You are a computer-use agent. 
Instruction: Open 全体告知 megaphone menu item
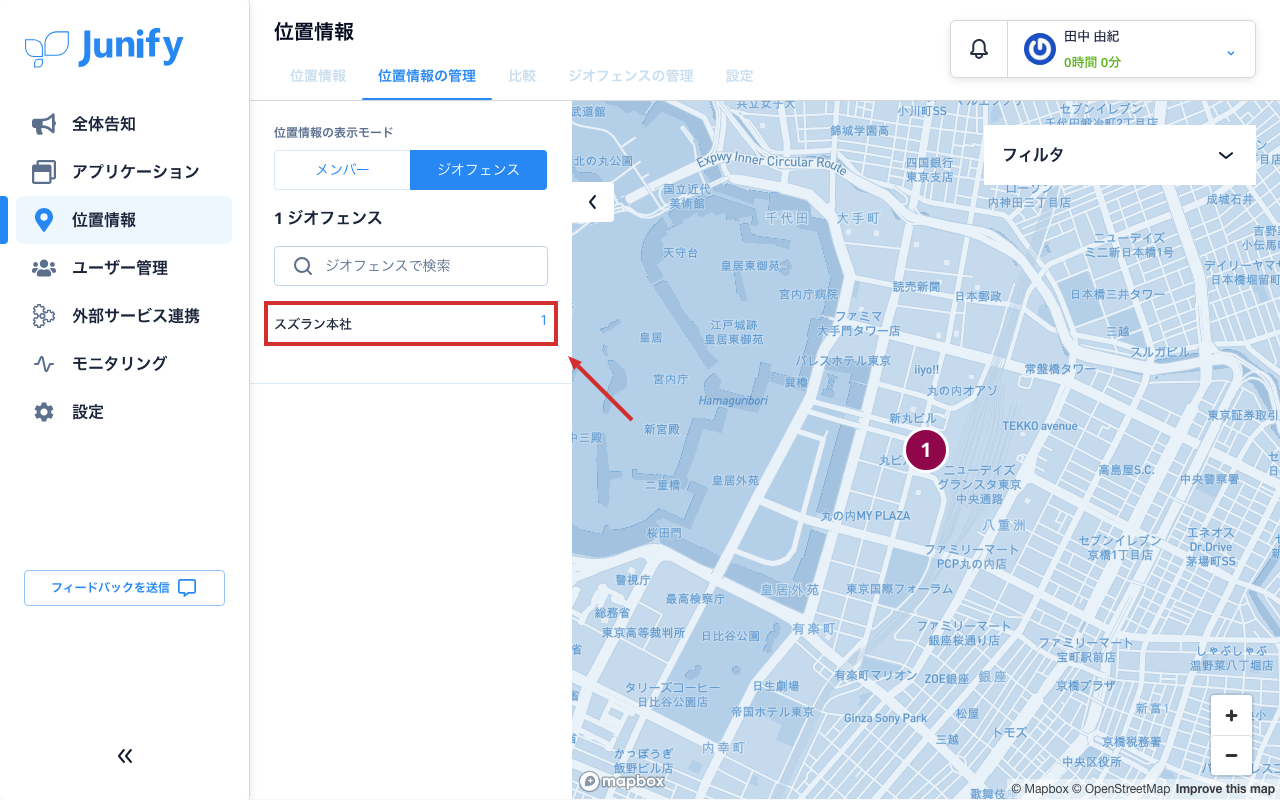124,124
